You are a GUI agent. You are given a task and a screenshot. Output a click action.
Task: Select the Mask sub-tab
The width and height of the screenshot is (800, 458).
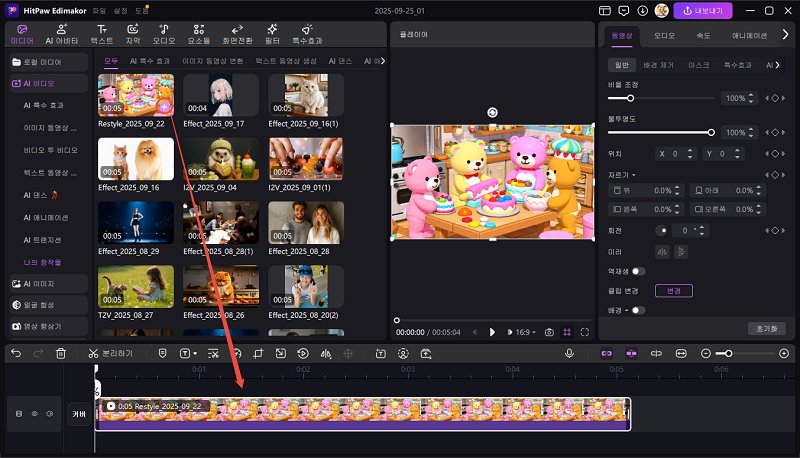tap(698, 65)
